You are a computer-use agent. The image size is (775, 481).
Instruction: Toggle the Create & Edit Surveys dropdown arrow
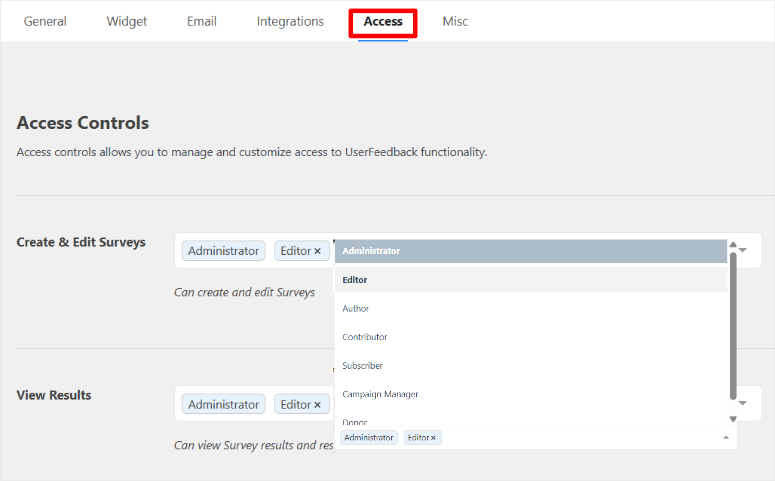tap(743, 251)
